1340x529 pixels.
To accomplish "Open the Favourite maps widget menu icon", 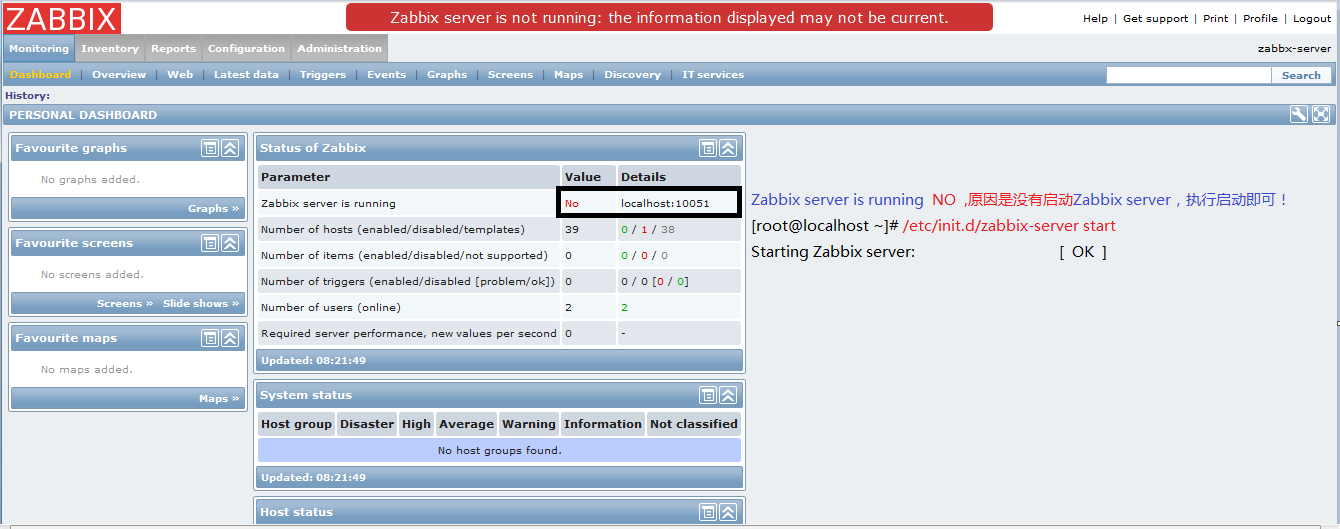I will 210,338.
